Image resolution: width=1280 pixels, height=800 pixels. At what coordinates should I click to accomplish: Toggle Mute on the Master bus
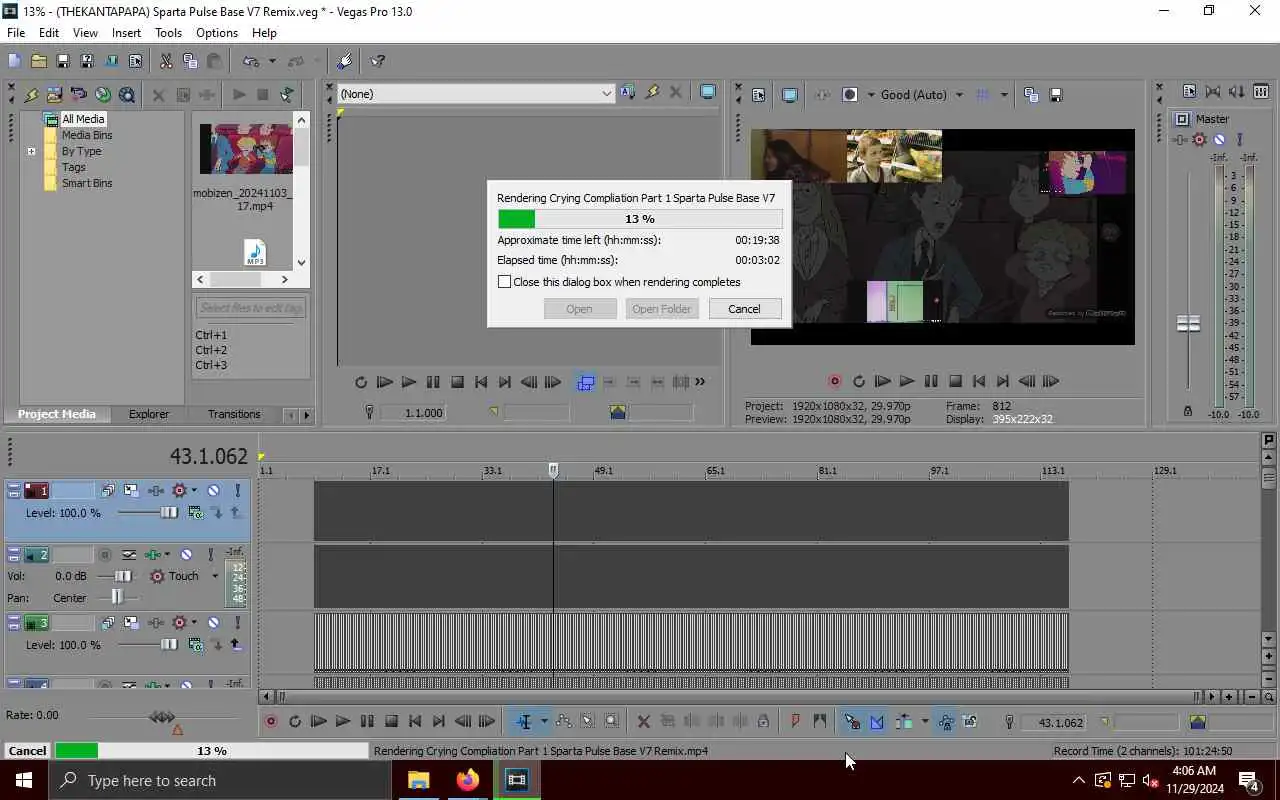1219,140
